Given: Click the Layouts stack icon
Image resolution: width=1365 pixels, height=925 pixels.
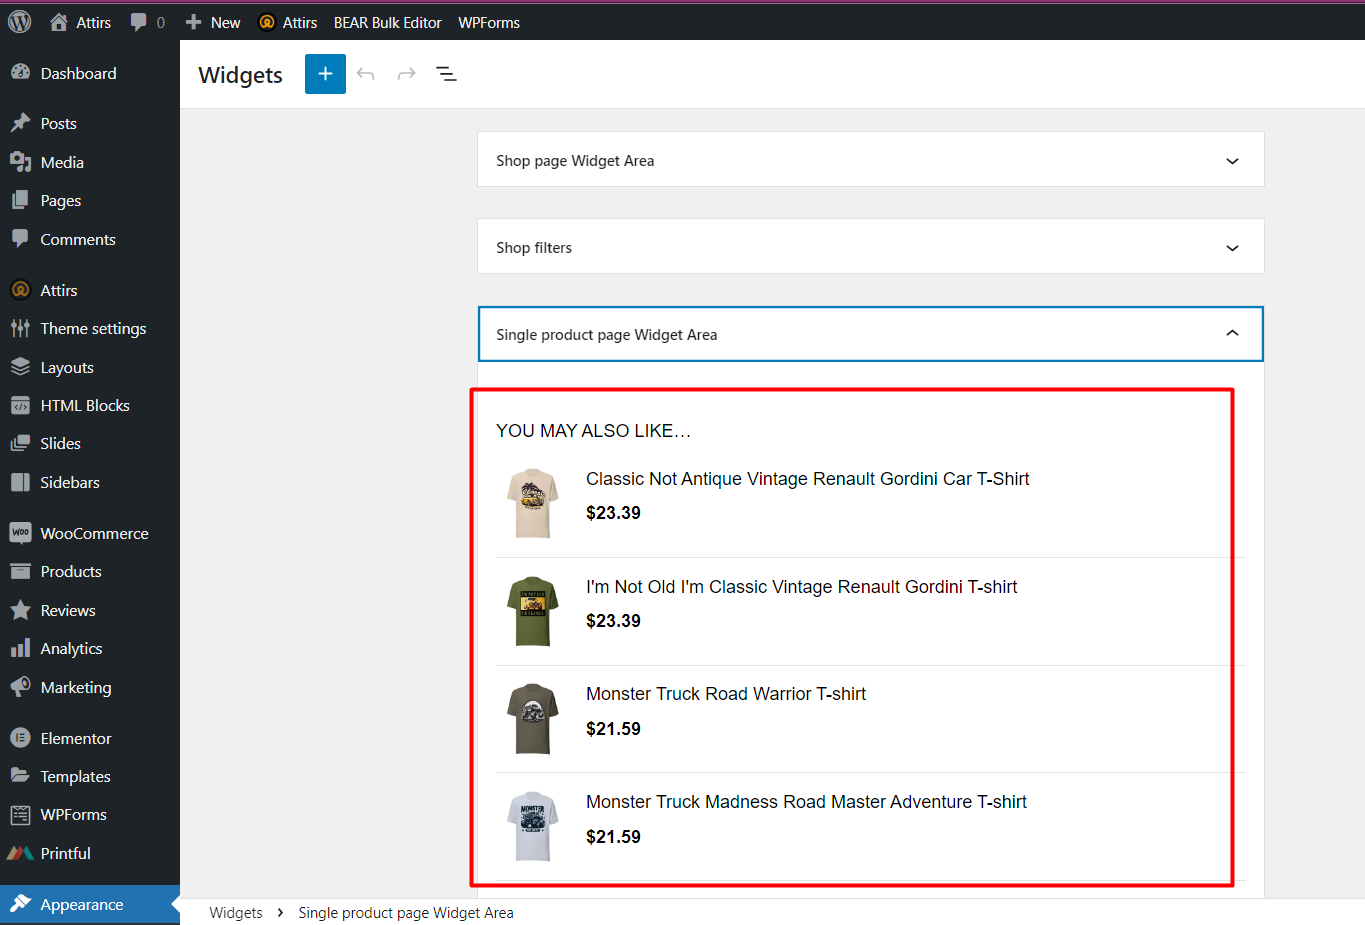Looking at the screenshot, I should [x=20, y=367].
